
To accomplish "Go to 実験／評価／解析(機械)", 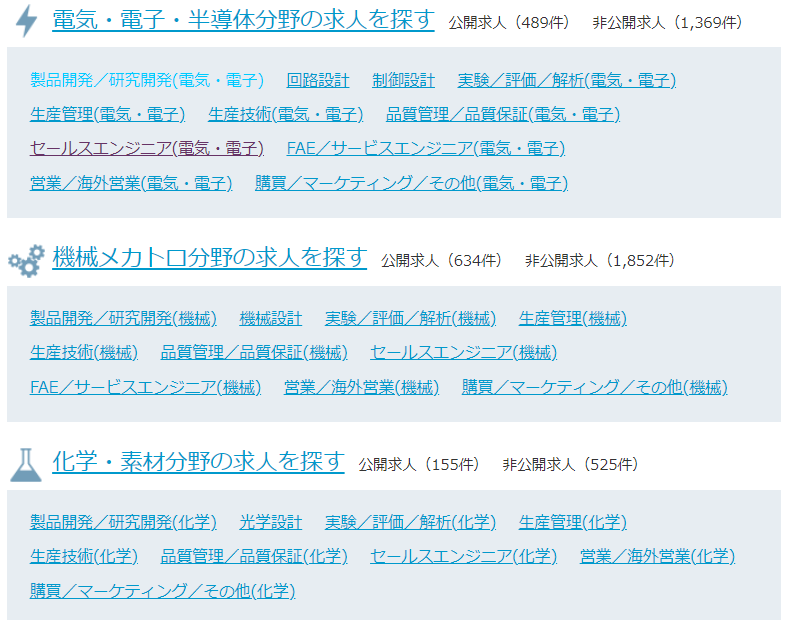I will coord(410,319).
